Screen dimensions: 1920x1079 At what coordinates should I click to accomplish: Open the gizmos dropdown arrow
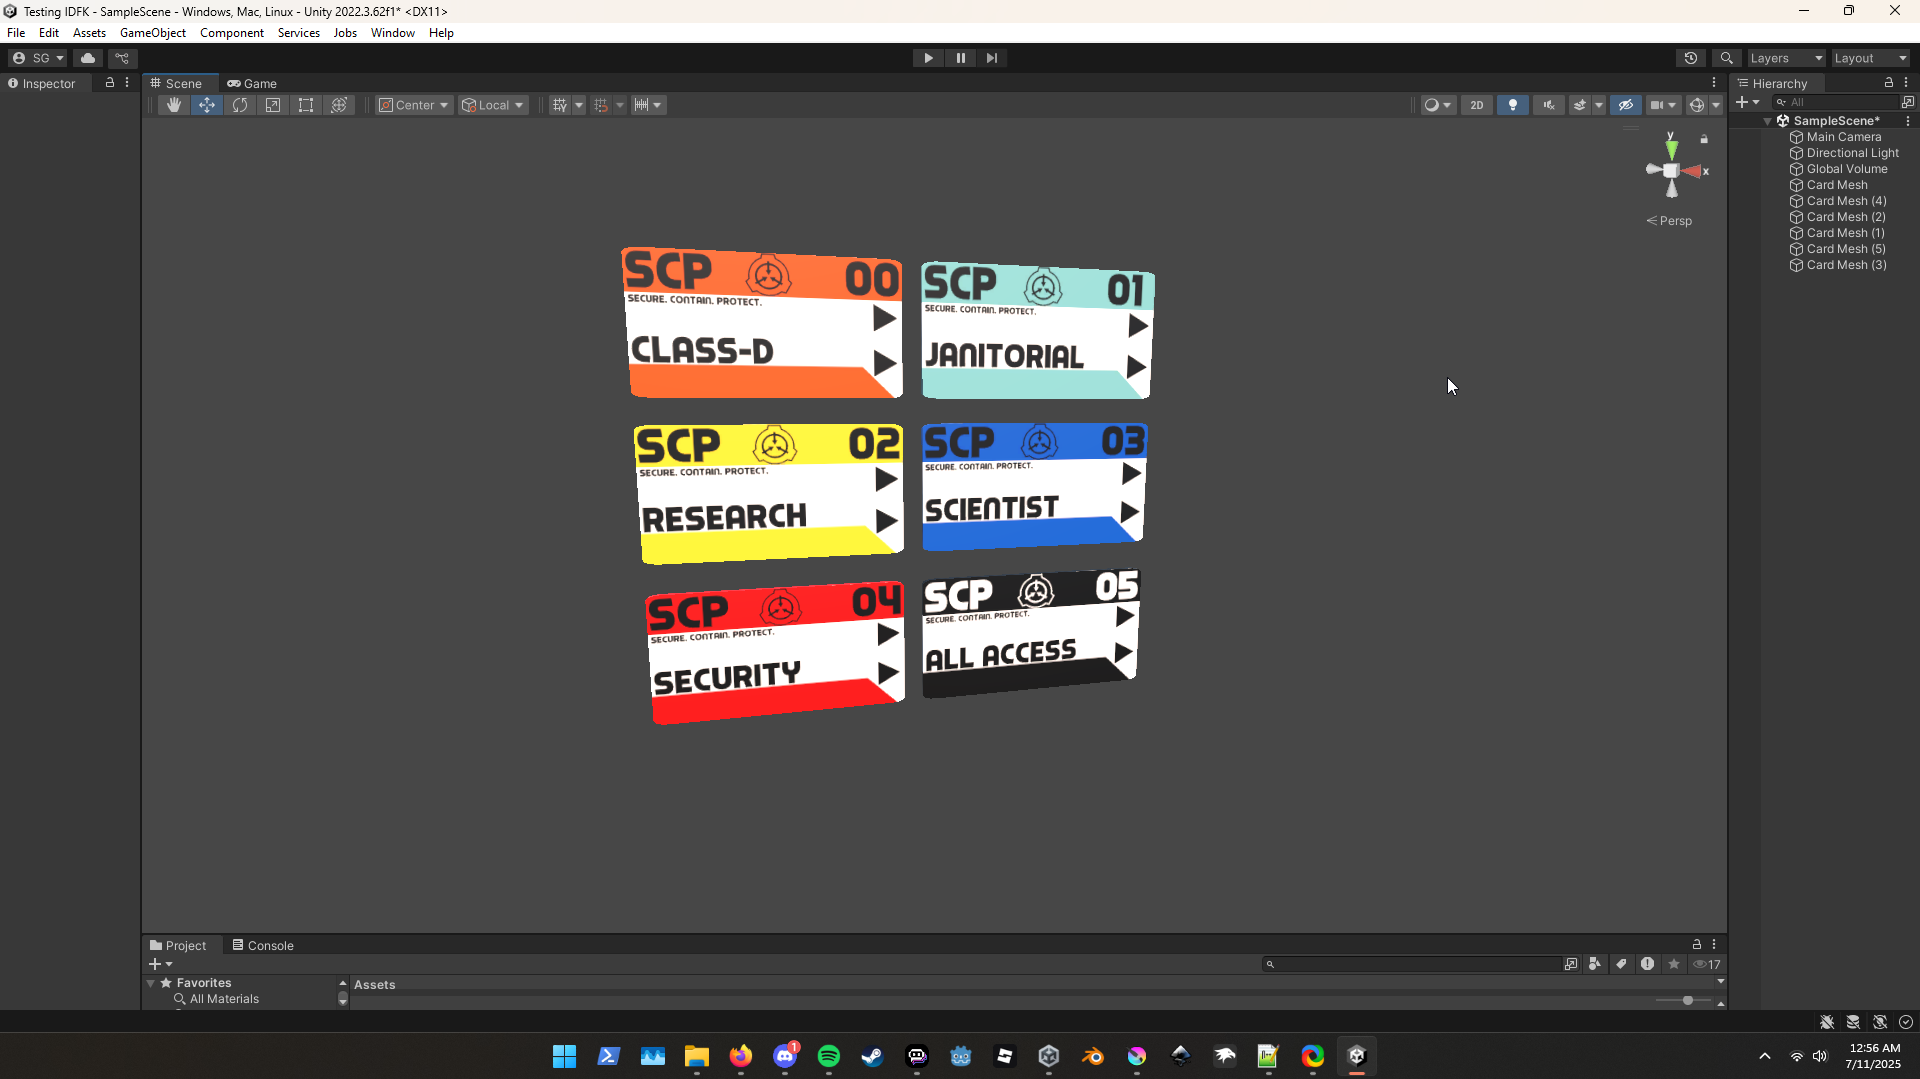tap(1716, 105)
